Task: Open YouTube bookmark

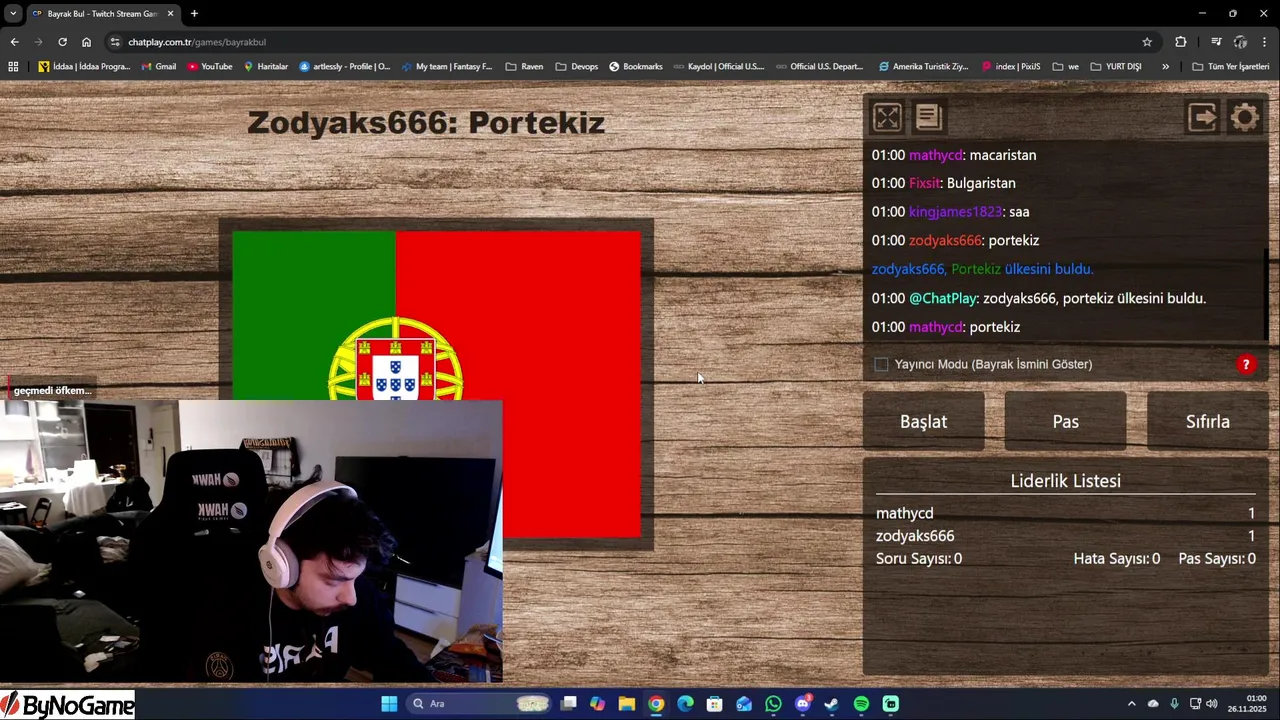Action: point(210,67)
